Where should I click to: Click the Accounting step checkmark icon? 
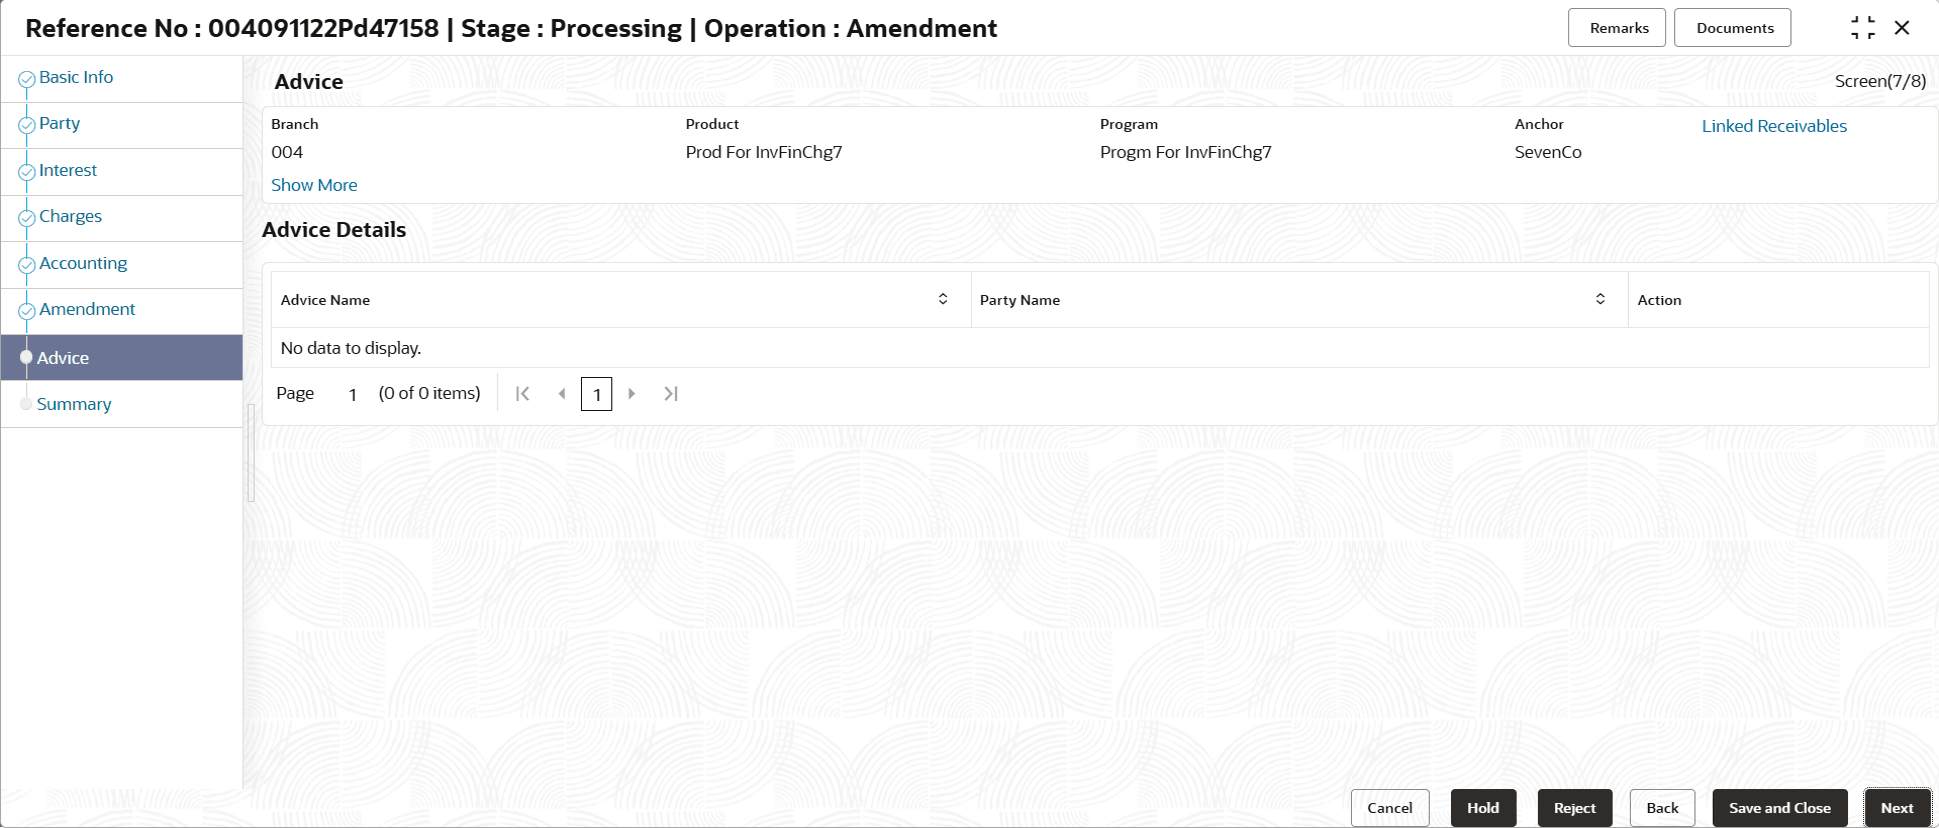[27, 265]
